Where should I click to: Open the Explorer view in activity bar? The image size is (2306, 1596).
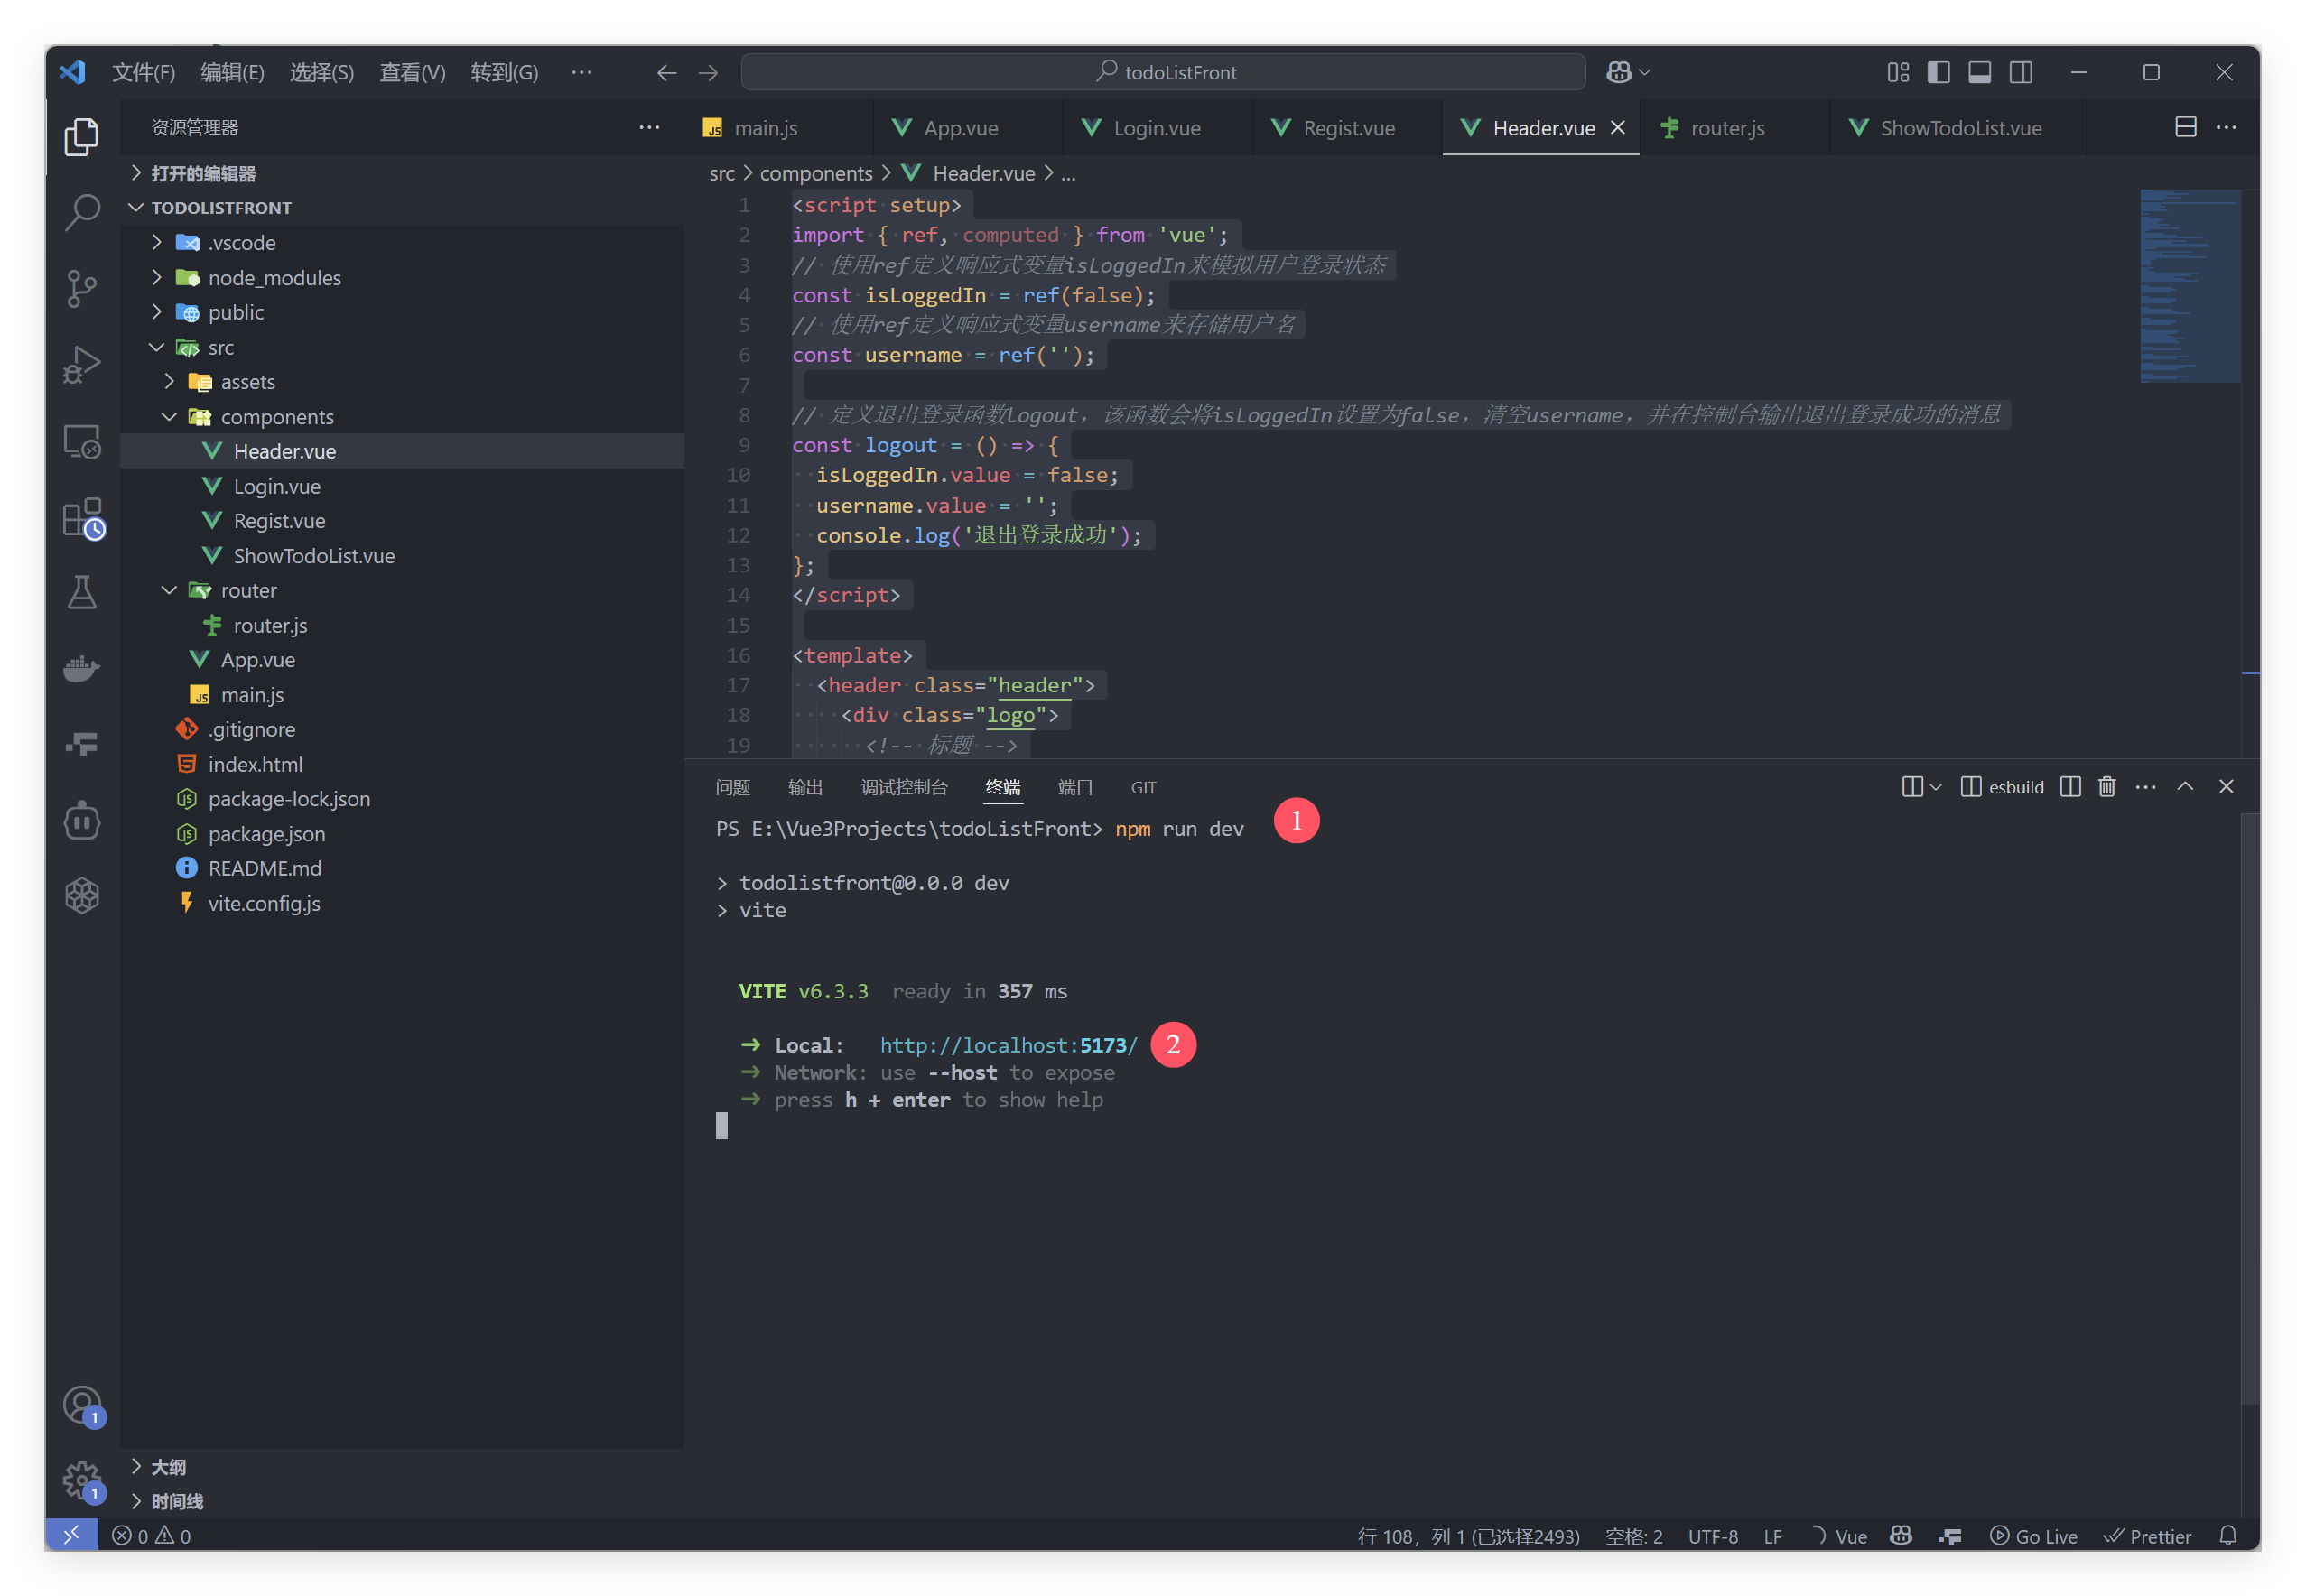point(82,136)
